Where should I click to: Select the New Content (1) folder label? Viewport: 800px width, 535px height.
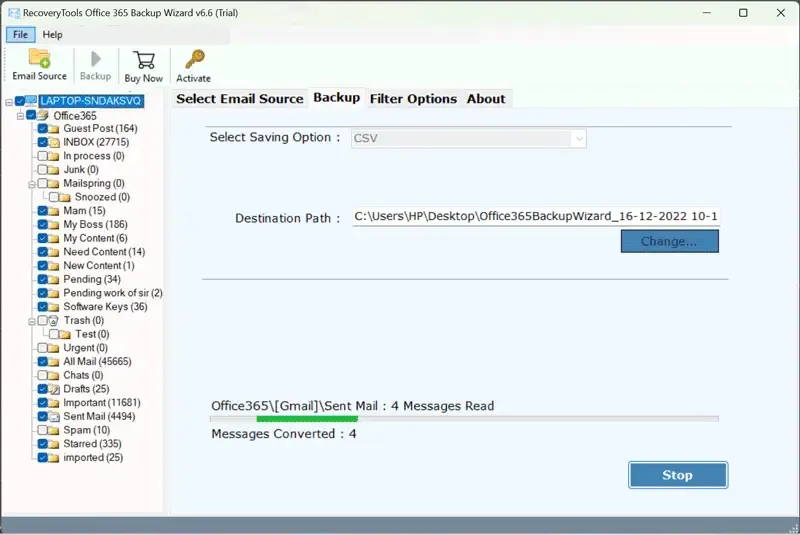[99, 266]
